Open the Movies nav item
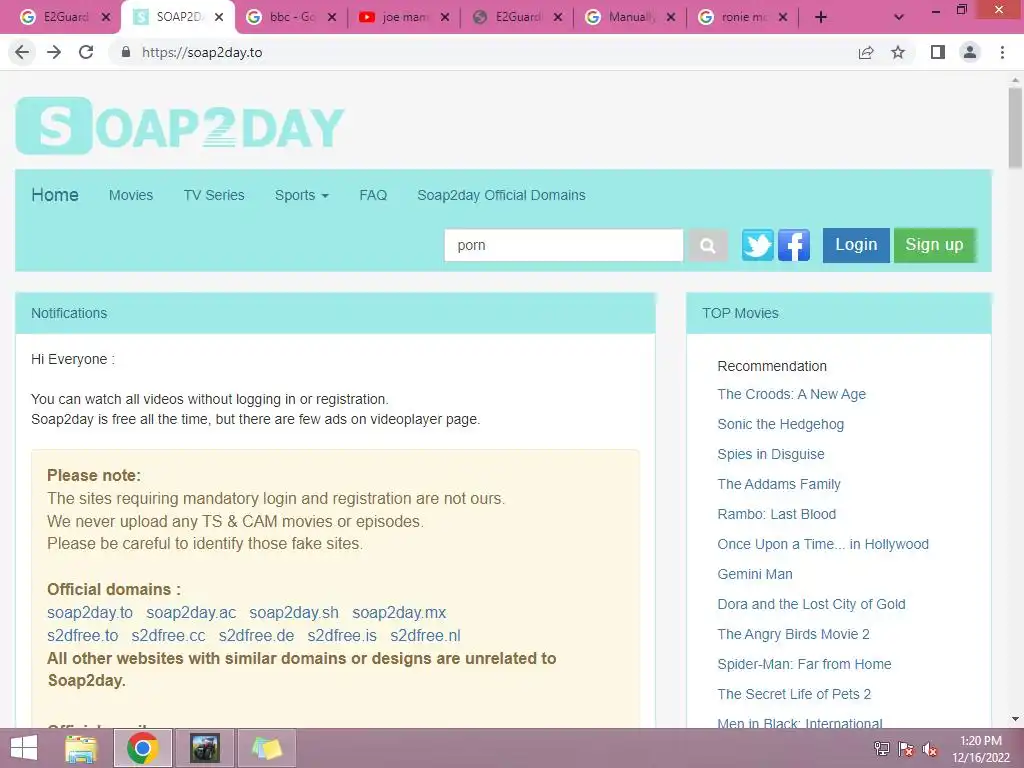The height and width of the screenshot is (768, 1024). (x=131, y=195)
